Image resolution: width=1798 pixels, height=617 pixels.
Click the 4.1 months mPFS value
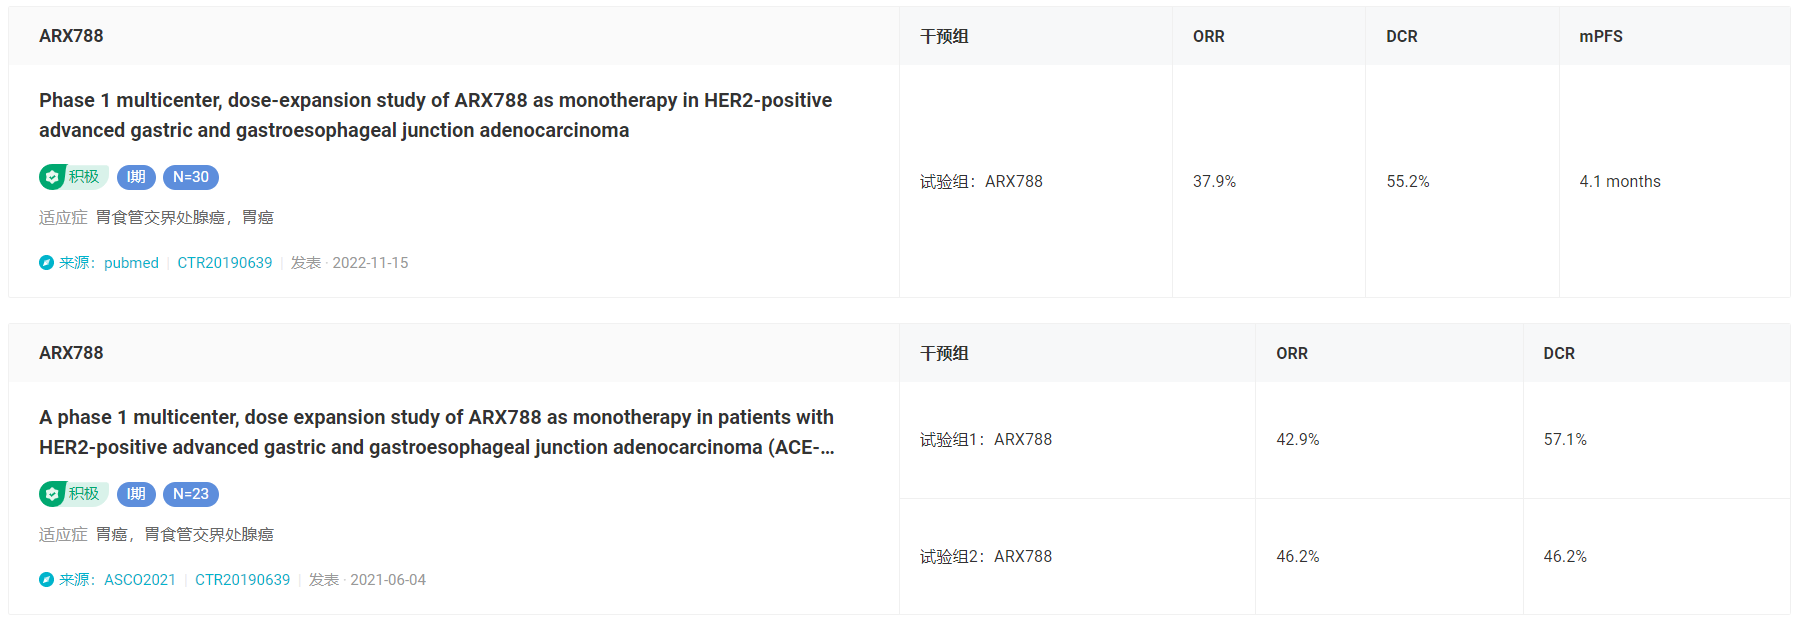pos(1620,182)
